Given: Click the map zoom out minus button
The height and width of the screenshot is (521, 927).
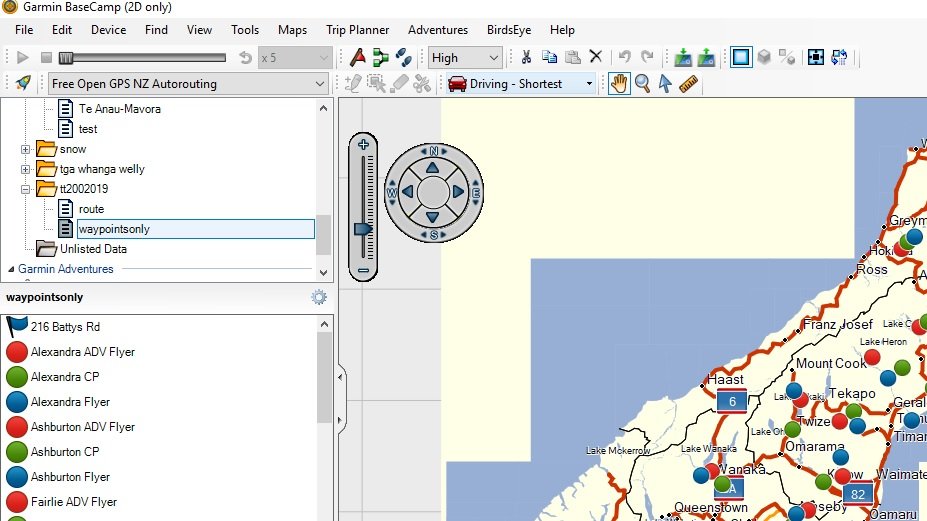Looking at the screenshot, I should (363, 270).
